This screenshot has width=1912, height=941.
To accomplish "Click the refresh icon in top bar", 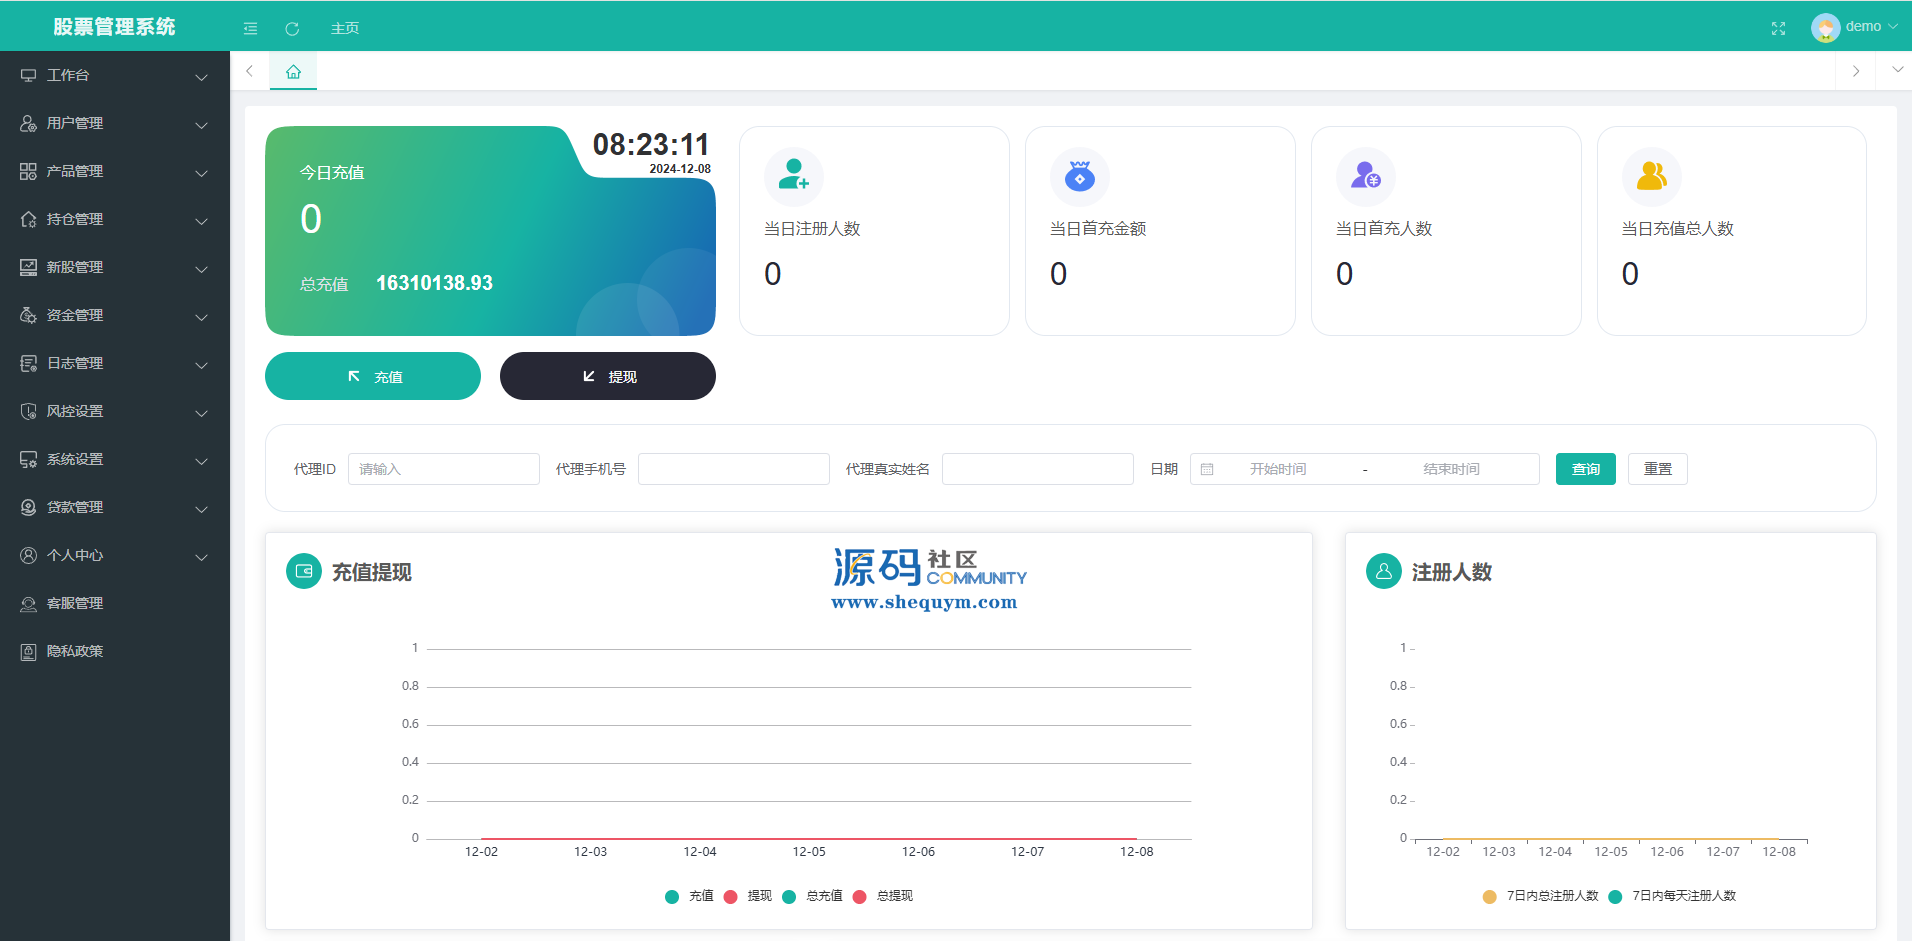I will pos(292,29).
